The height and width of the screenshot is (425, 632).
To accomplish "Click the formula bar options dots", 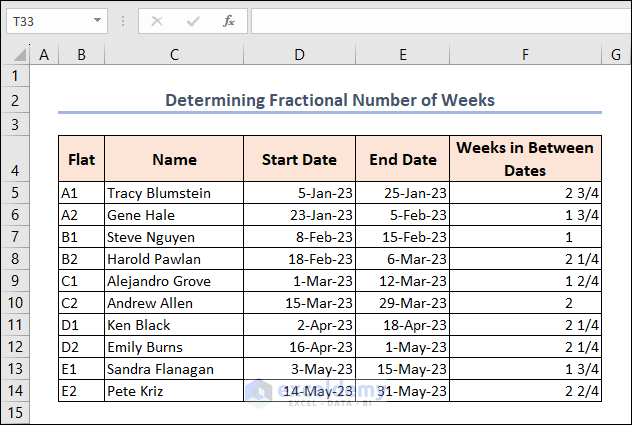I will tap(124, 21).
